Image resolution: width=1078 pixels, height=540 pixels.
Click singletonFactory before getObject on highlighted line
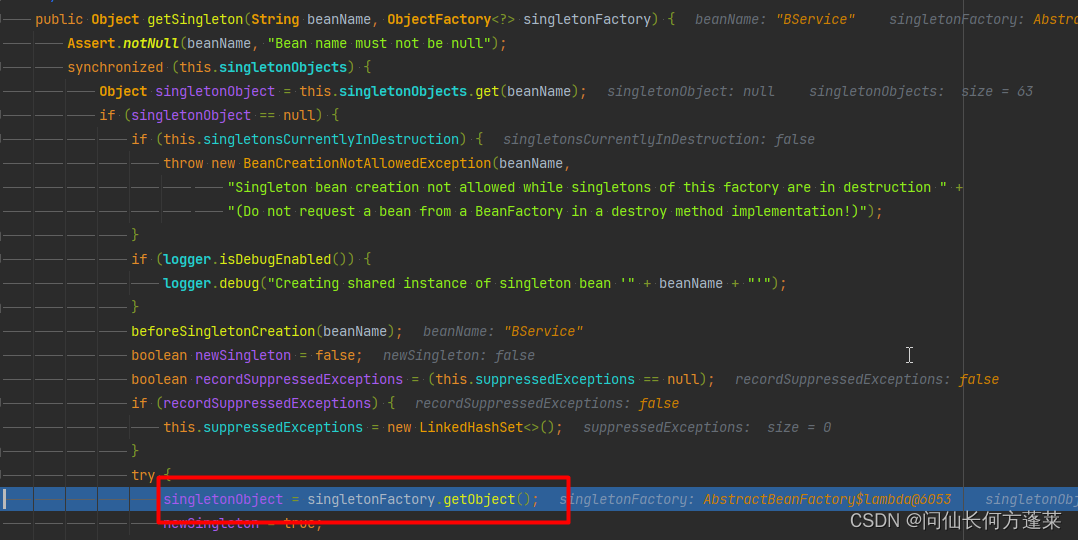click(x=371, y=499)
